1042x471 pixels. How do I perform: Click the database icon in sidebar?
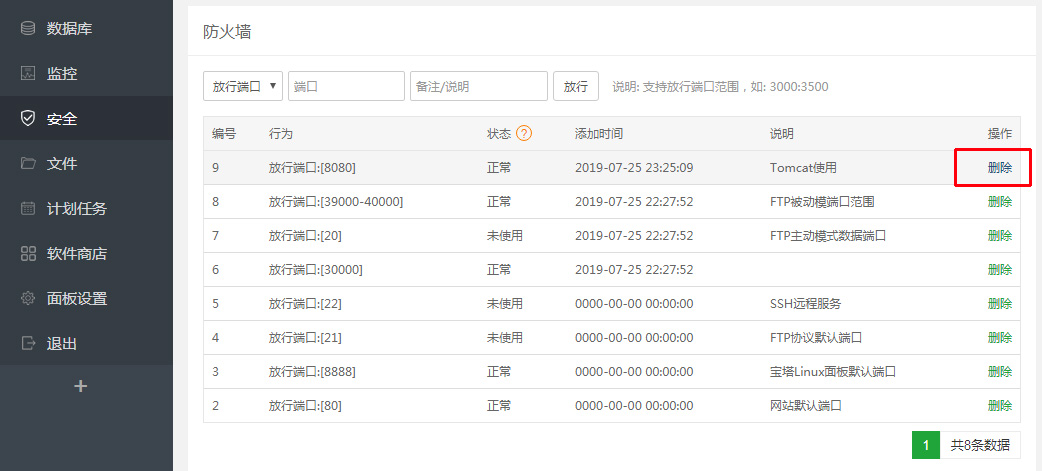coord(28,28)
